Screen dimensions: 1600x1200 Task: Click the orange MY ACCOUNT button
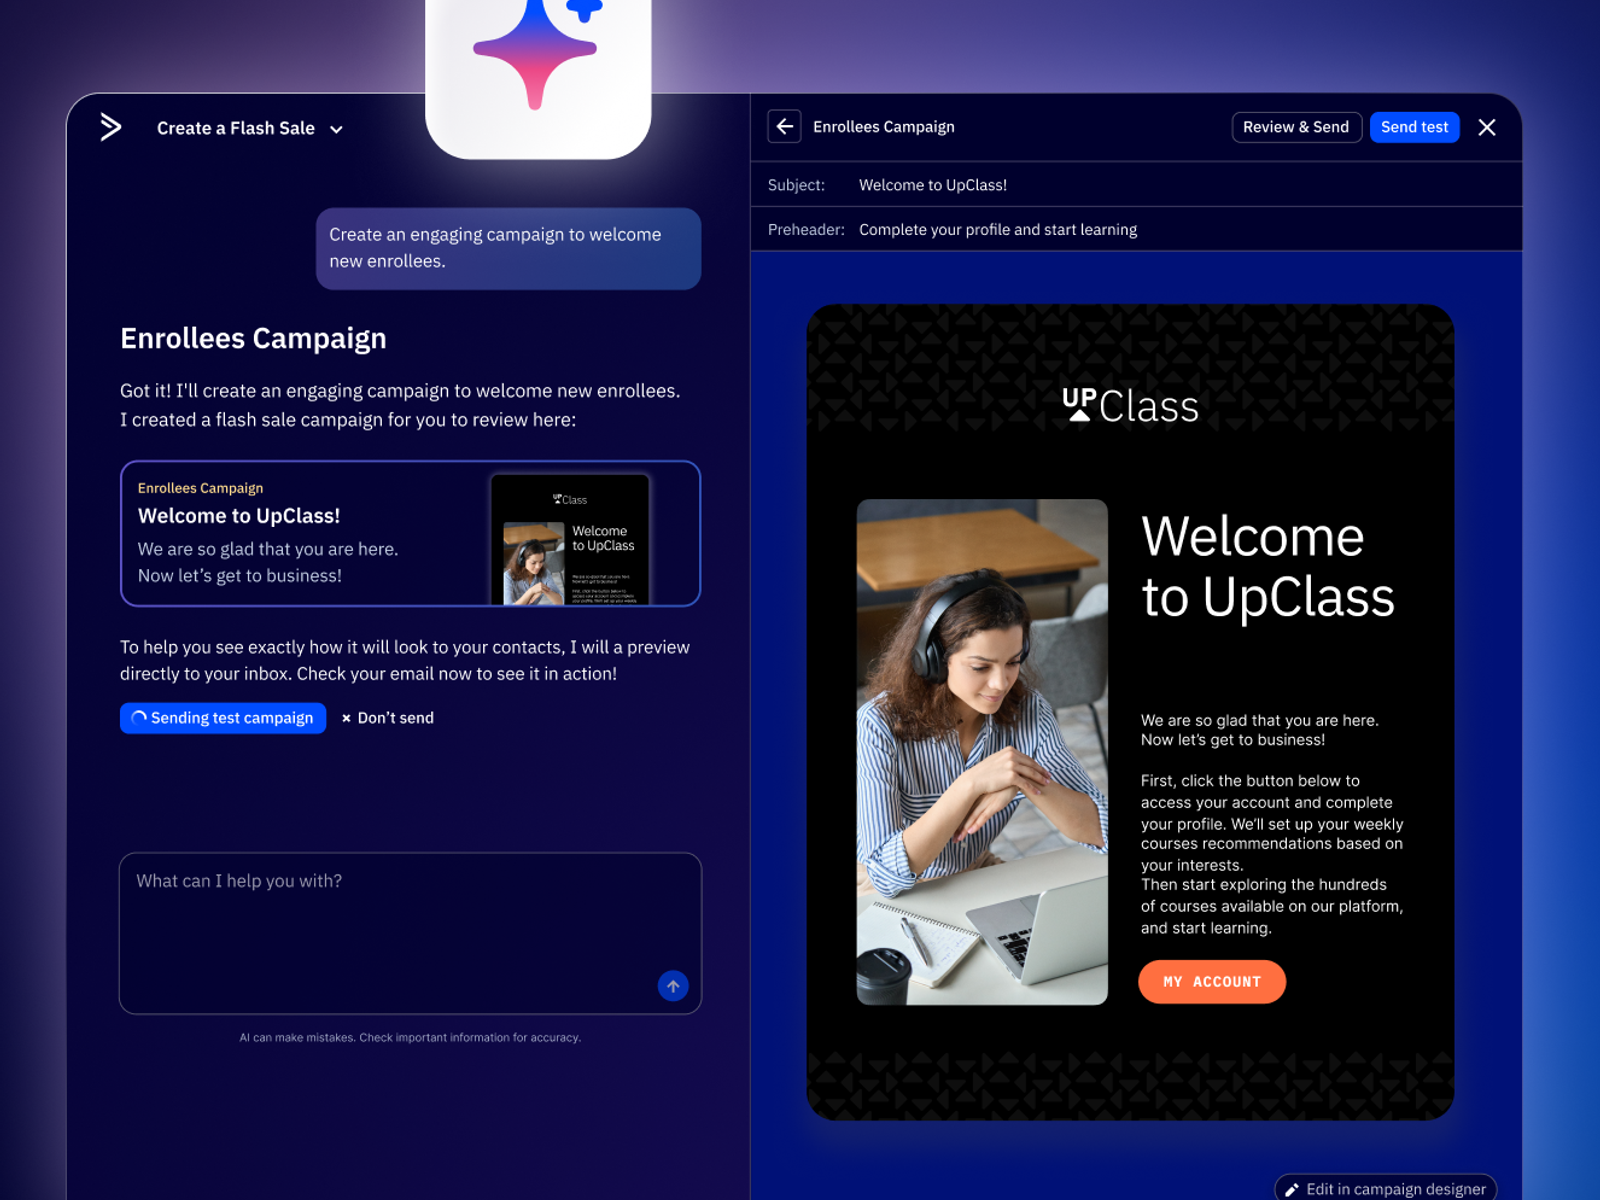click(x=1211, y=982)
